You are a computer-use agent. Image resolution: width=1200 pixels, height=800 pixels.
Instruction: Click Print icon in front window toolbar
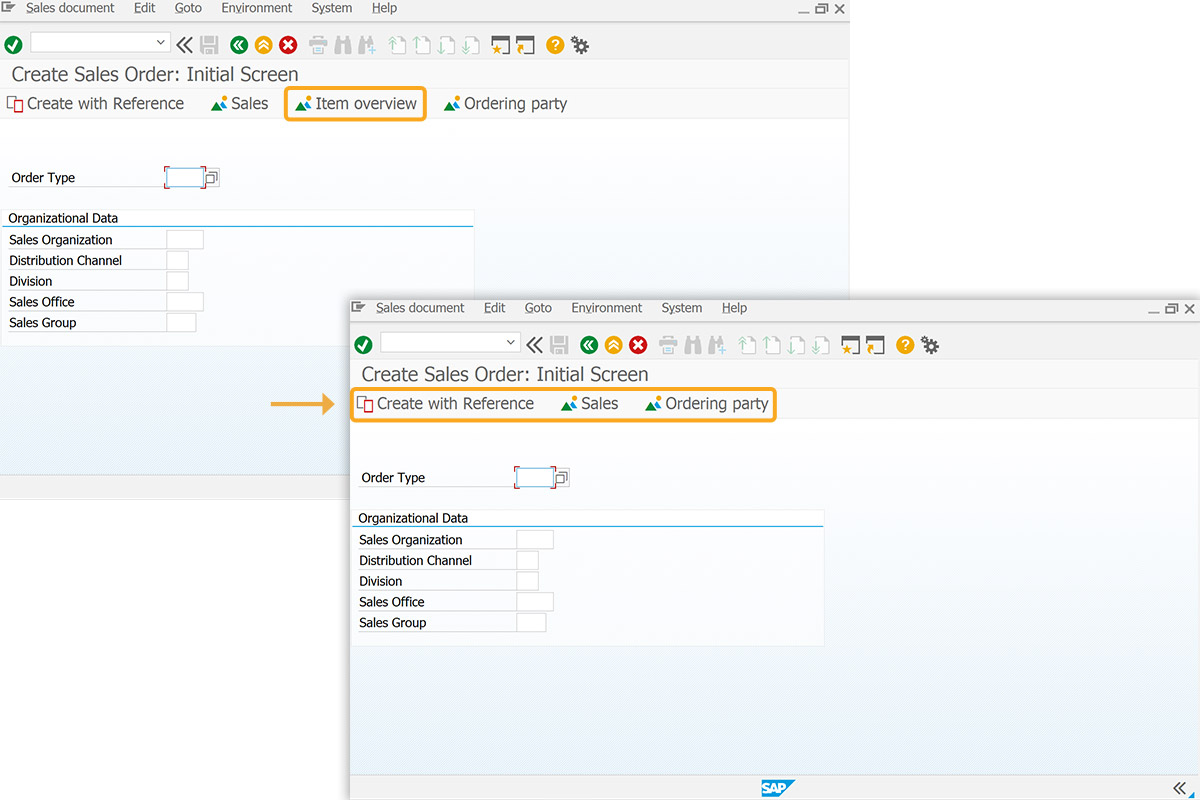click(x=668, y=345)
